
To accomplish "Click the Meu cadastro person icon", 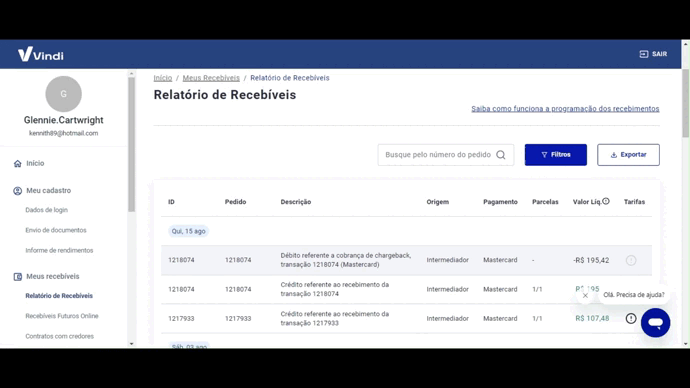I will tap(18, 191).
